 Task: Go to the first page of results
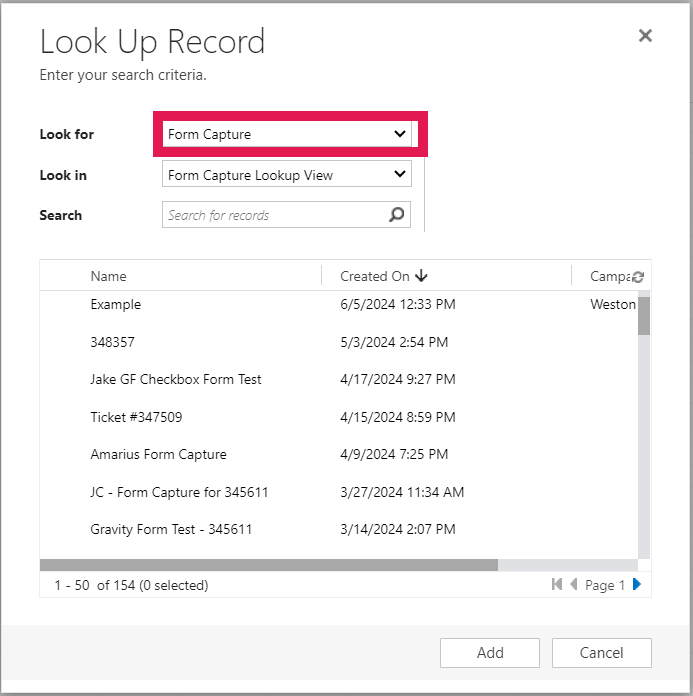pyautogui.click(x=557, y=585)
